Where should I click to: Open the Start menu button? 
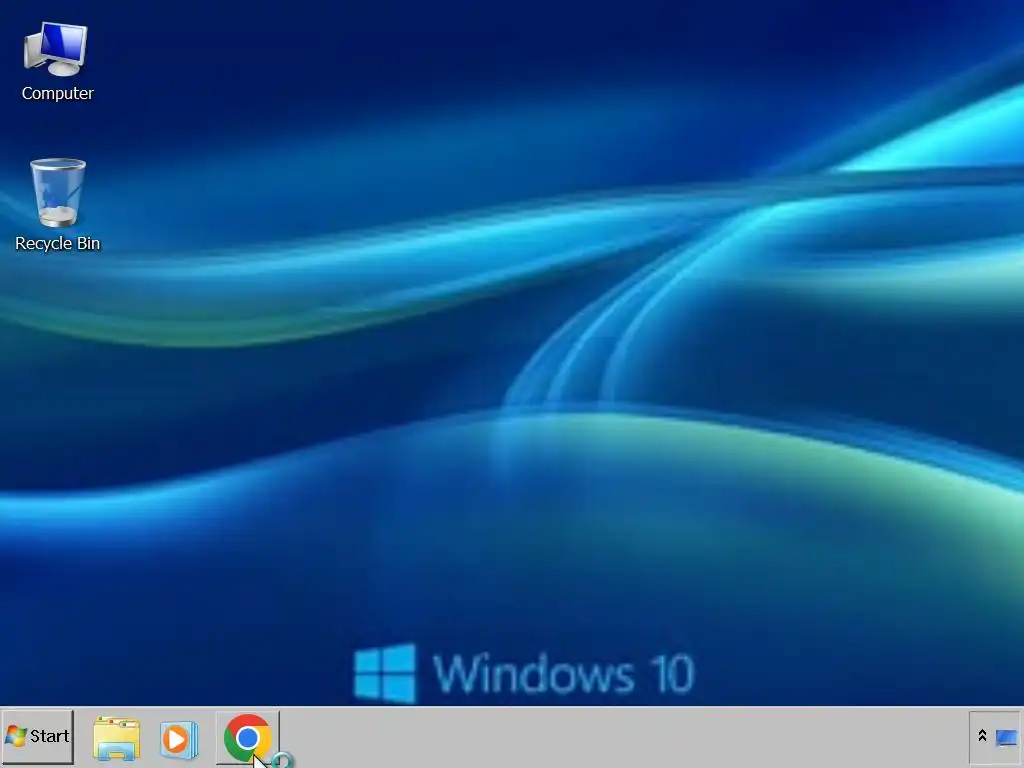coord(37,737)
